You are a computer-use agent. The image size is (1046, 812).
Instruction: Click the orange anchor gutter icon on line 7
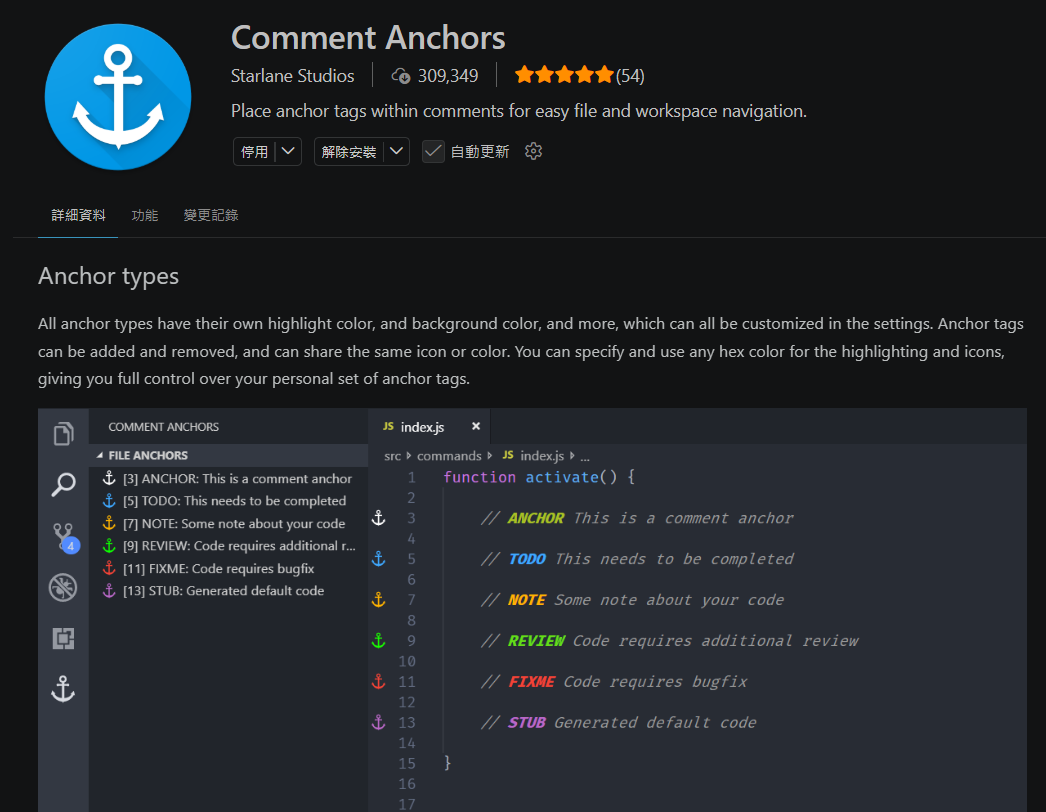378,600
